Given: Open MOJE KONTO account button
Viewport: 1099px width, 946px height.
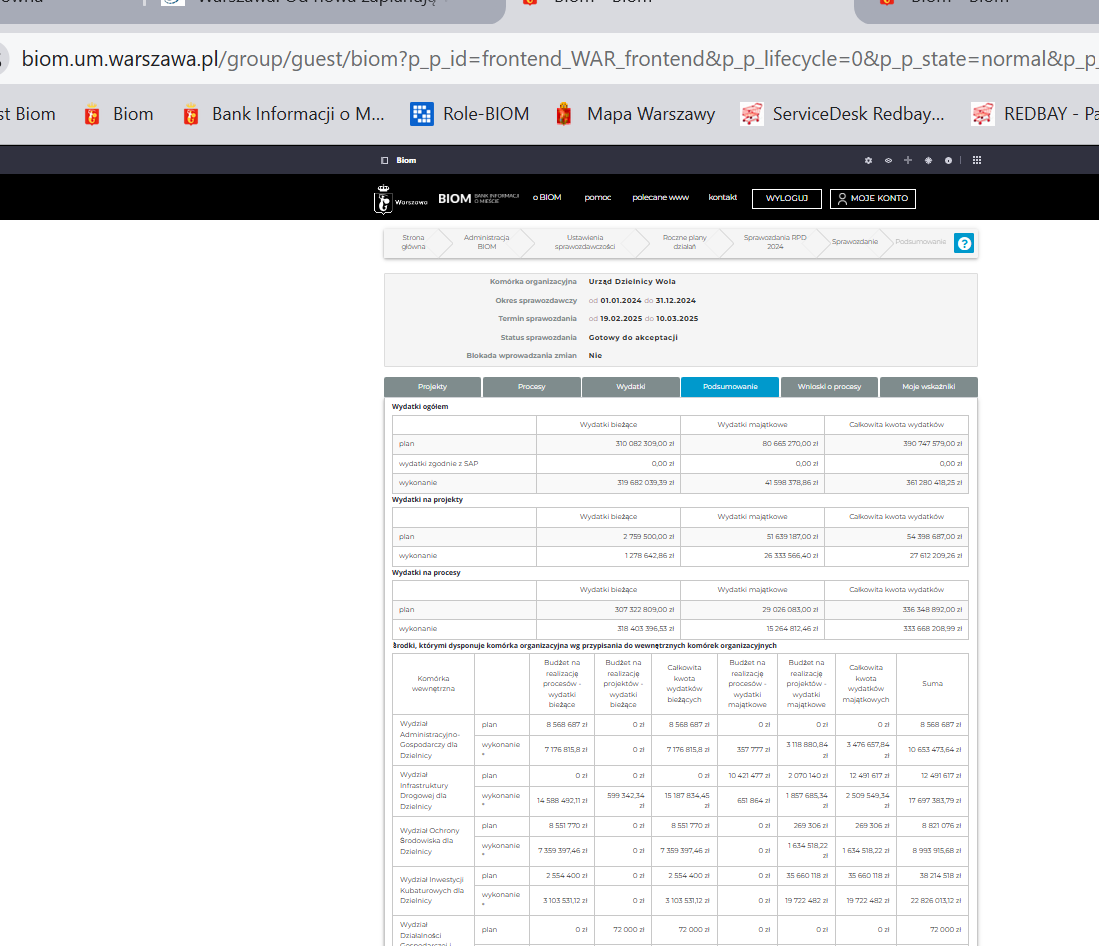Looking at the screenshot, I should 872,198.
